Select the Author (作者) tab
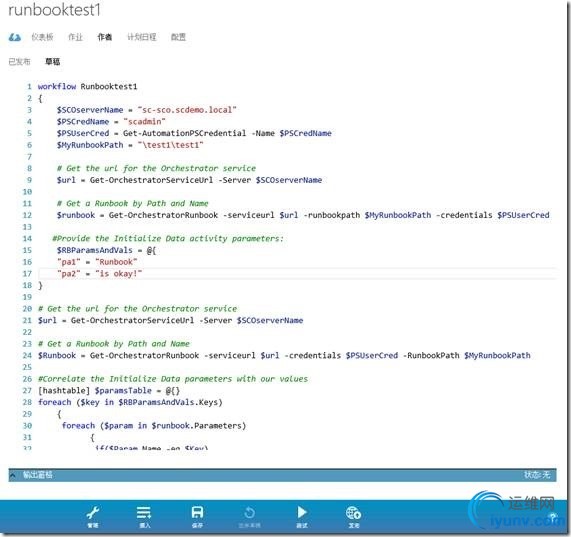The width and height of the screenshot is (571, 537). pyautogui.click(x=105, y=37)
